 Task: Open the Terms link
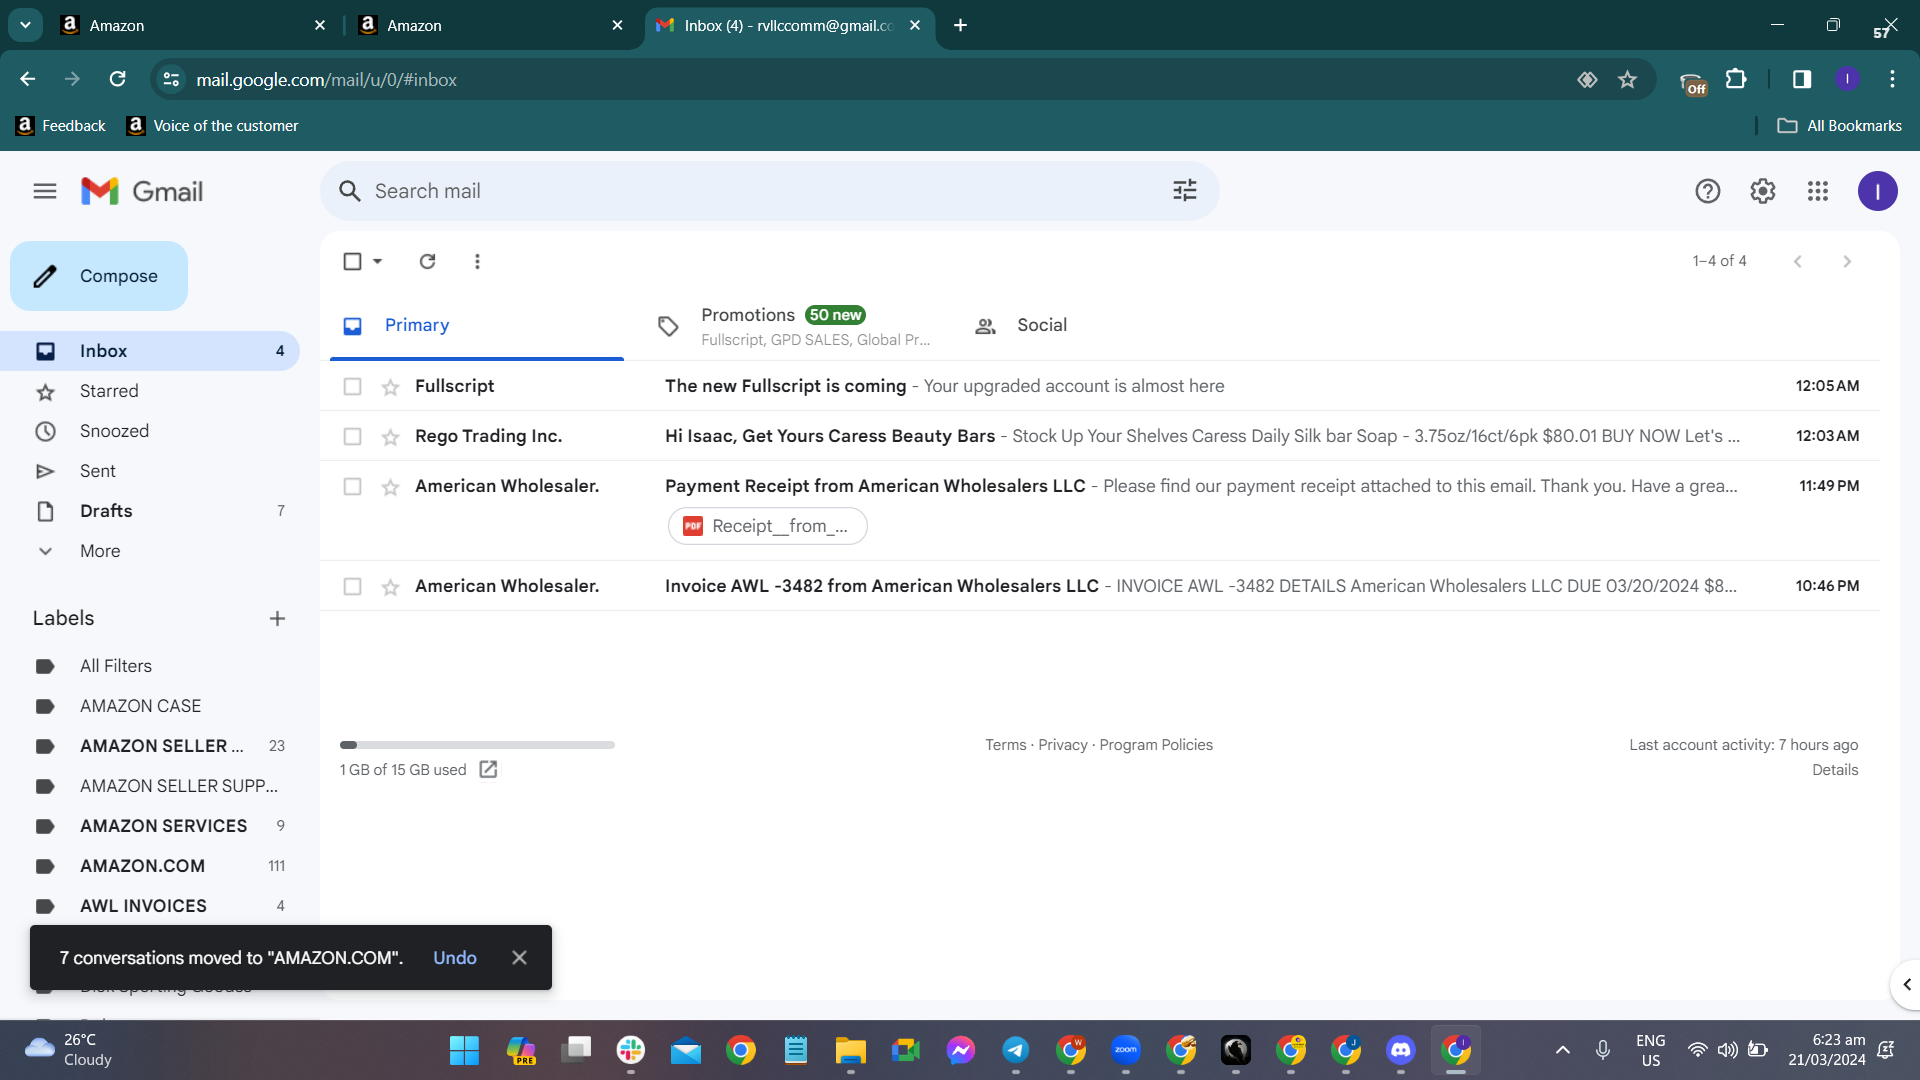click(1005, 745)
